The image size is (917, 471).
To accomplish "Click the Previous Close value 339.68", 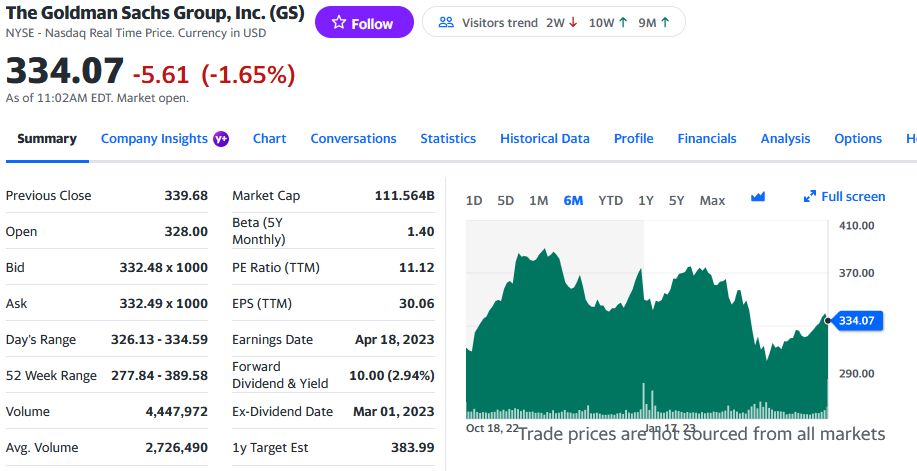I will [186, 195].
